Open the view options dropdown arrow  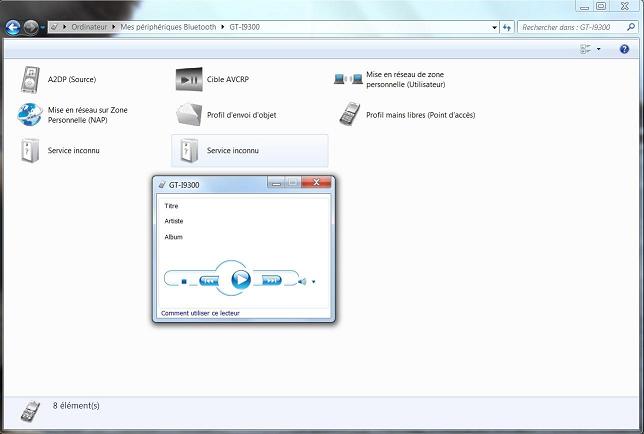coord(598,49)
